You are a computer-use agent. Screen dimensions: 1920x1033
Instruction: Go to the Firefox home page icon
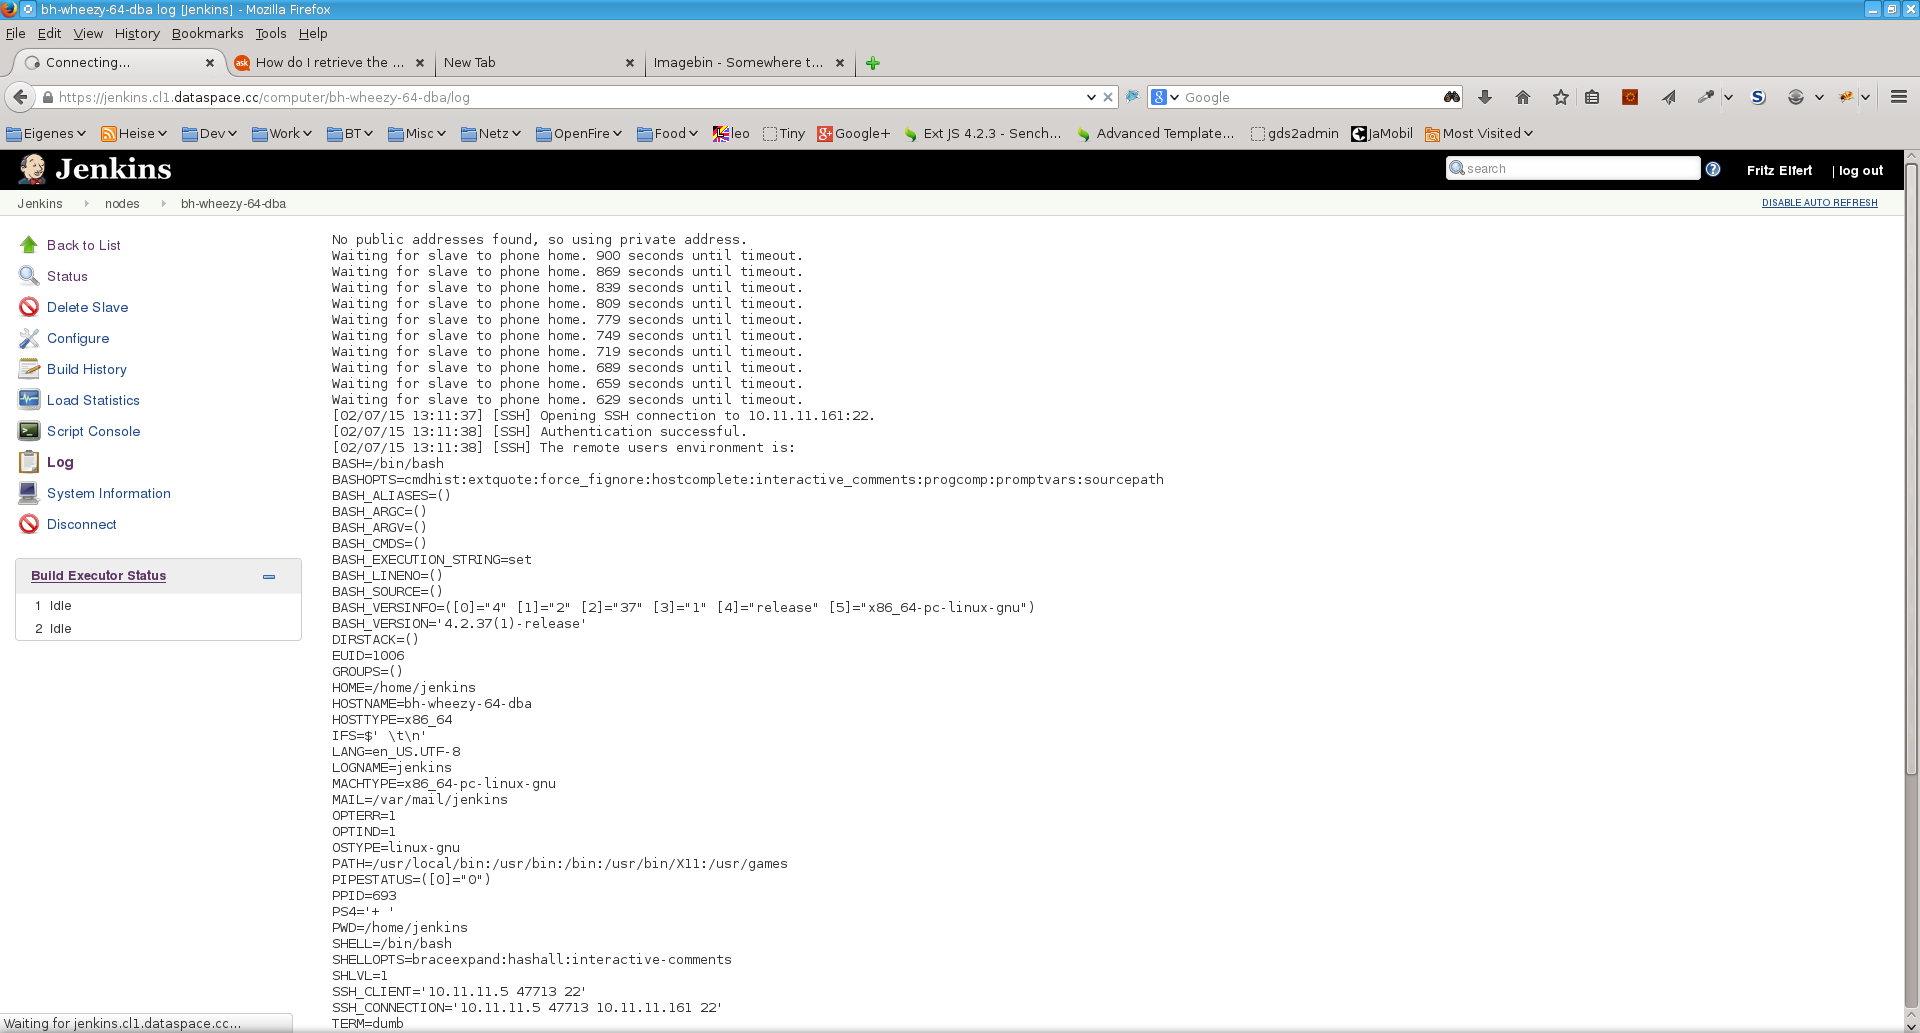click(x=1523, y=97)
